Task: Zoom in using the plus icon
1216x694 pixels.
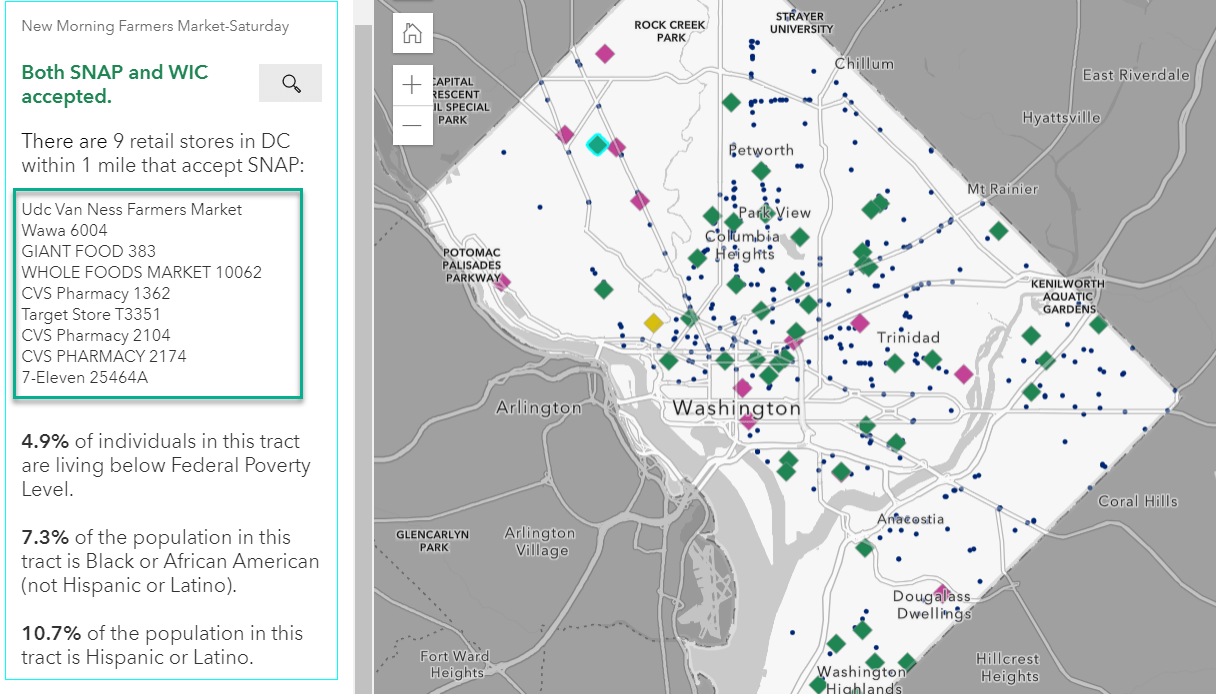Action: pos(412,85)
